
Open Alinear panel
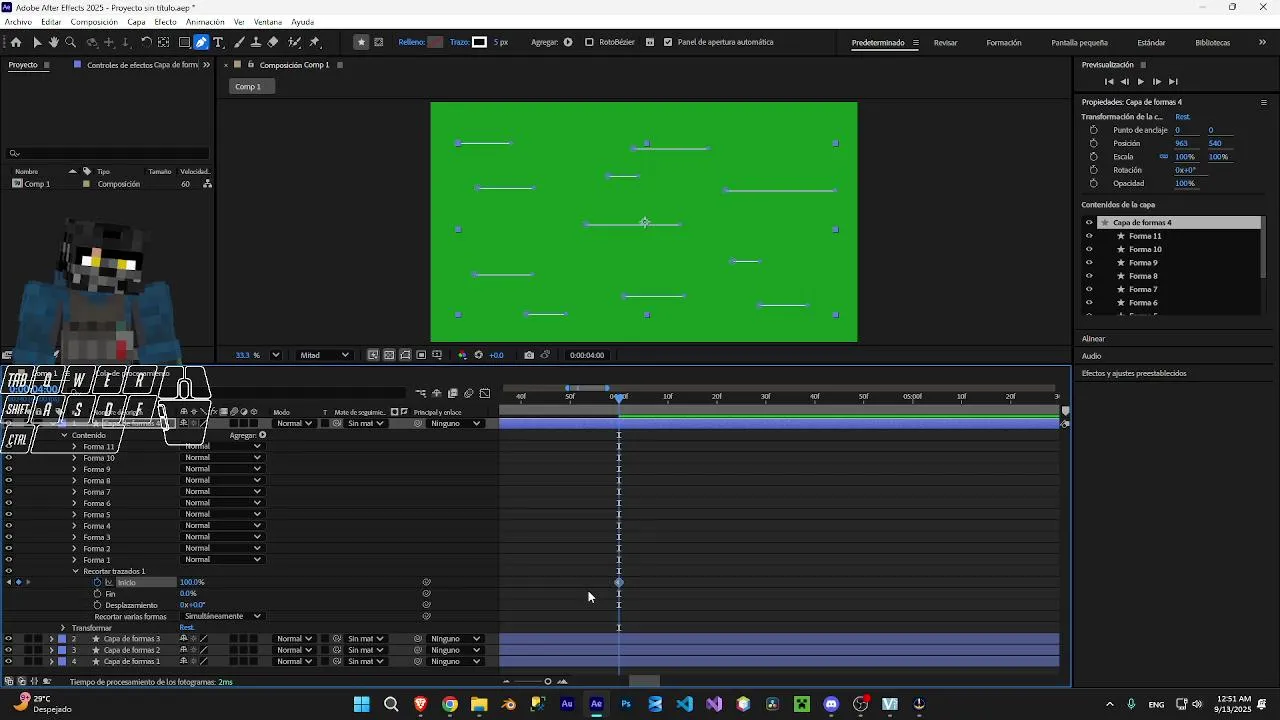point(1093,339)
